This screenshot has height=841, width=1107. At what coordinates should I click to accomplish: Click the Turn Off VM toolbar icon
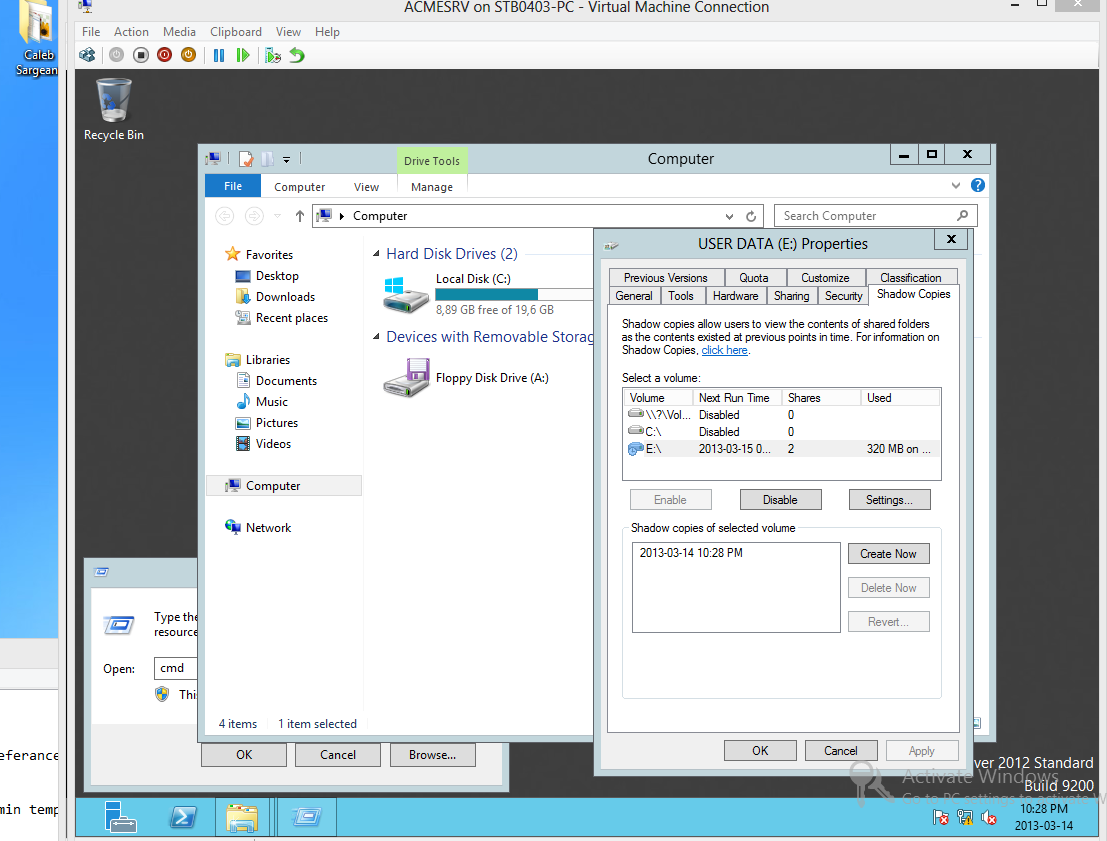coord(140,55)
